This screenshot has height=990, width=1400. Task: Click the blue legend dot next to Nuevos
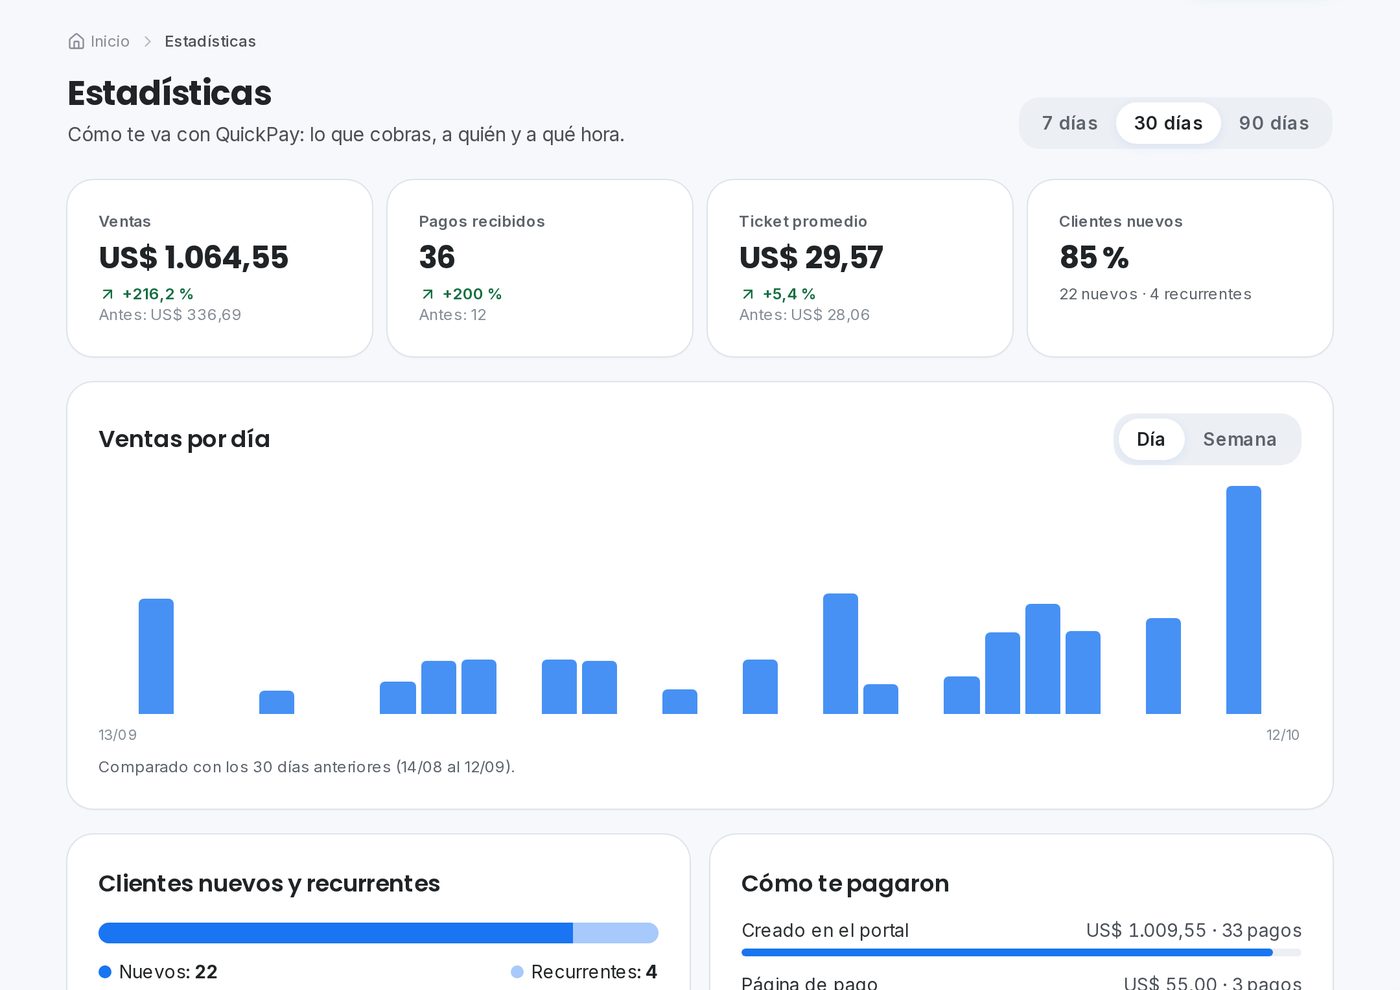[x=105, y=972]
